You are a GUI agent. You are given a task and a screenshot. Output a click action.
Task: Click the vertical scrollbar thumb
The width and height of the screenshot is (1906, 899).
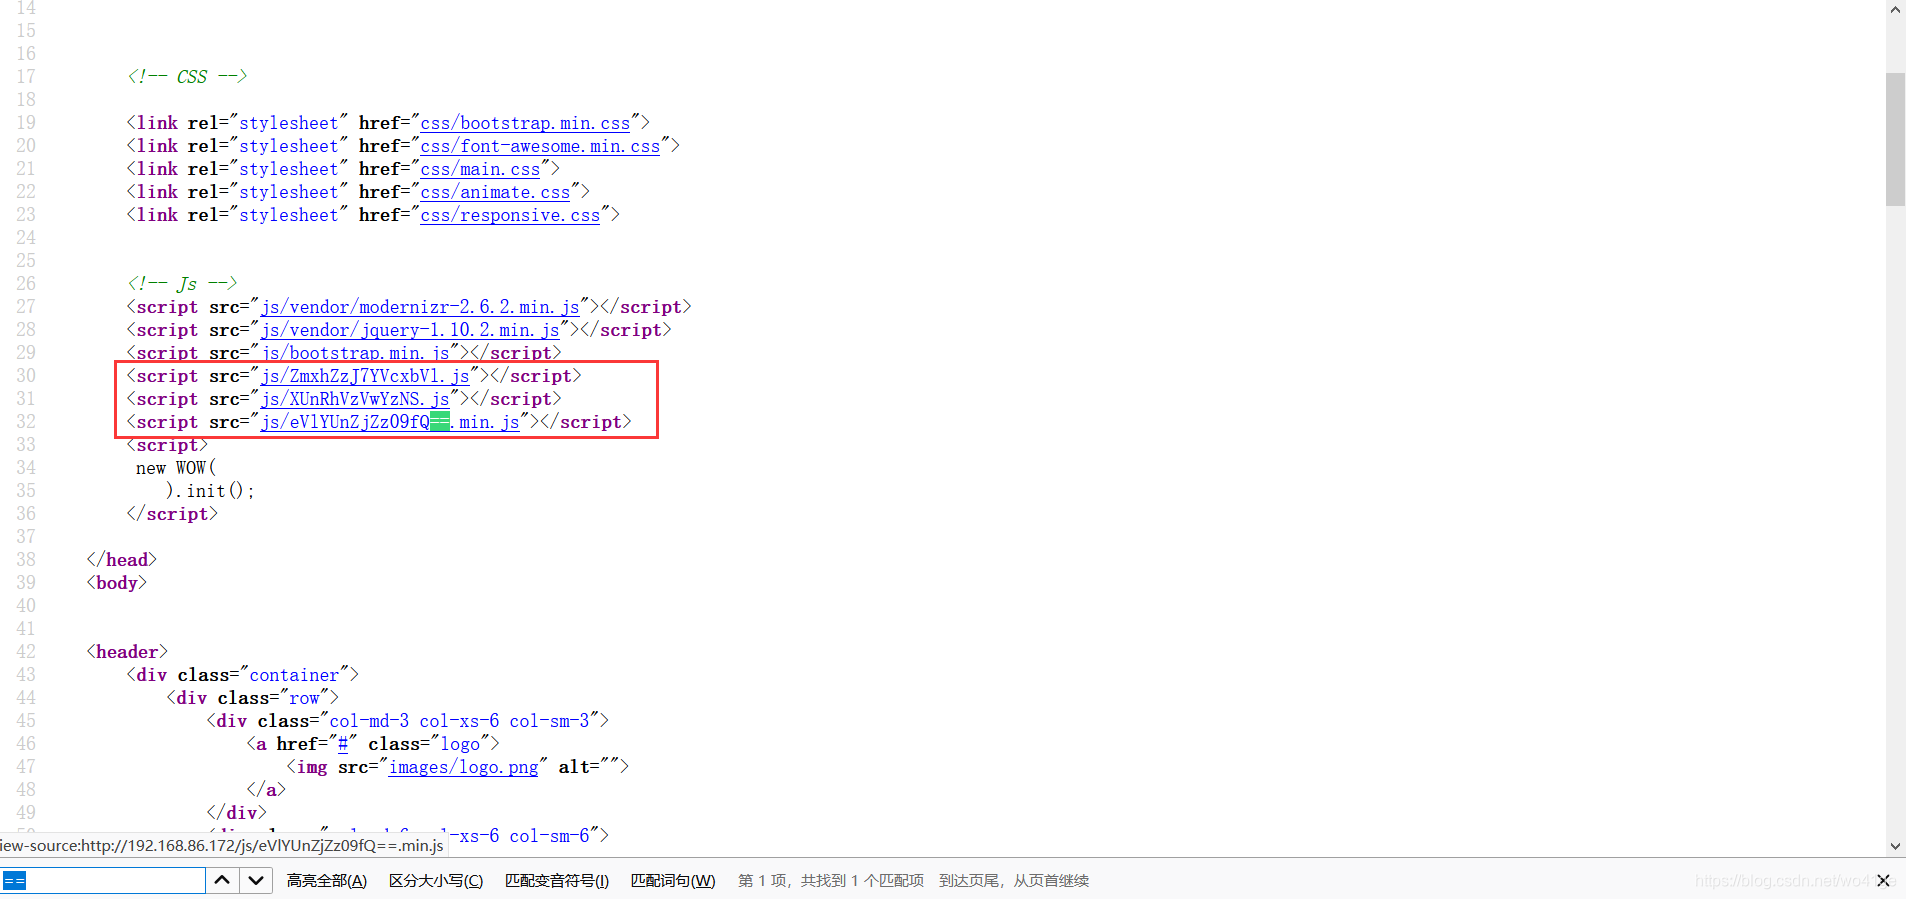(1896, 139)
